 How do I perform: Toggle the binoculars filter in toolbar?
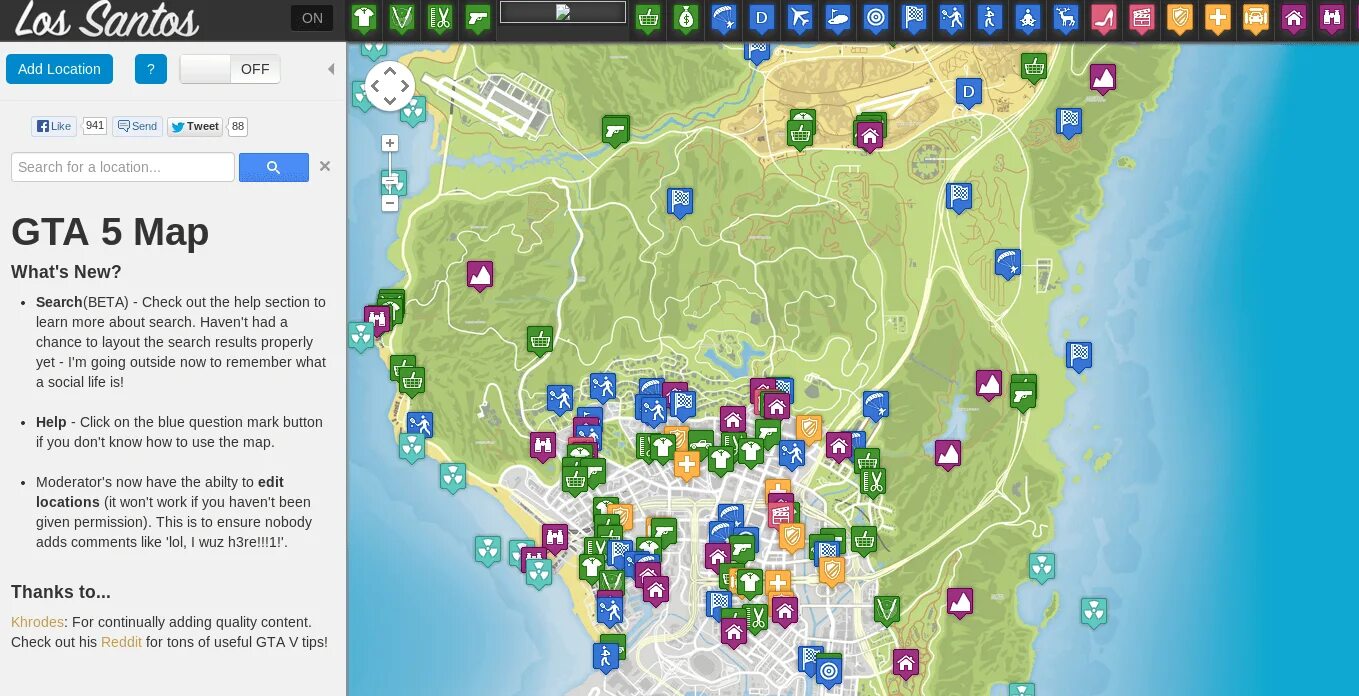click(1332, 18)
